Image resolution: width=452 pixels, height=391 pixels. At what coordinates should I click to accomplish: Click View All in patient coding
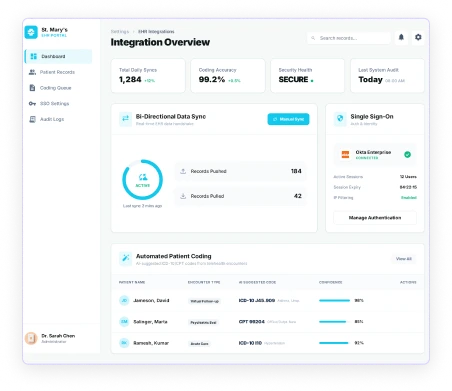(404, 259)
